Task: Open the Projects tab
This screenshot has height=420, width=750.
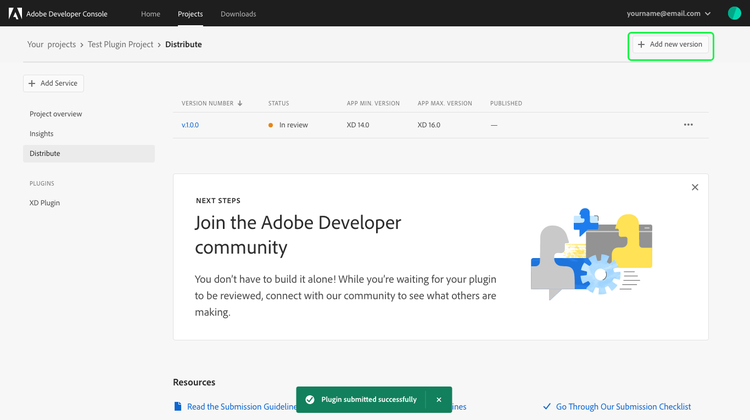Action: pos(190,14)
